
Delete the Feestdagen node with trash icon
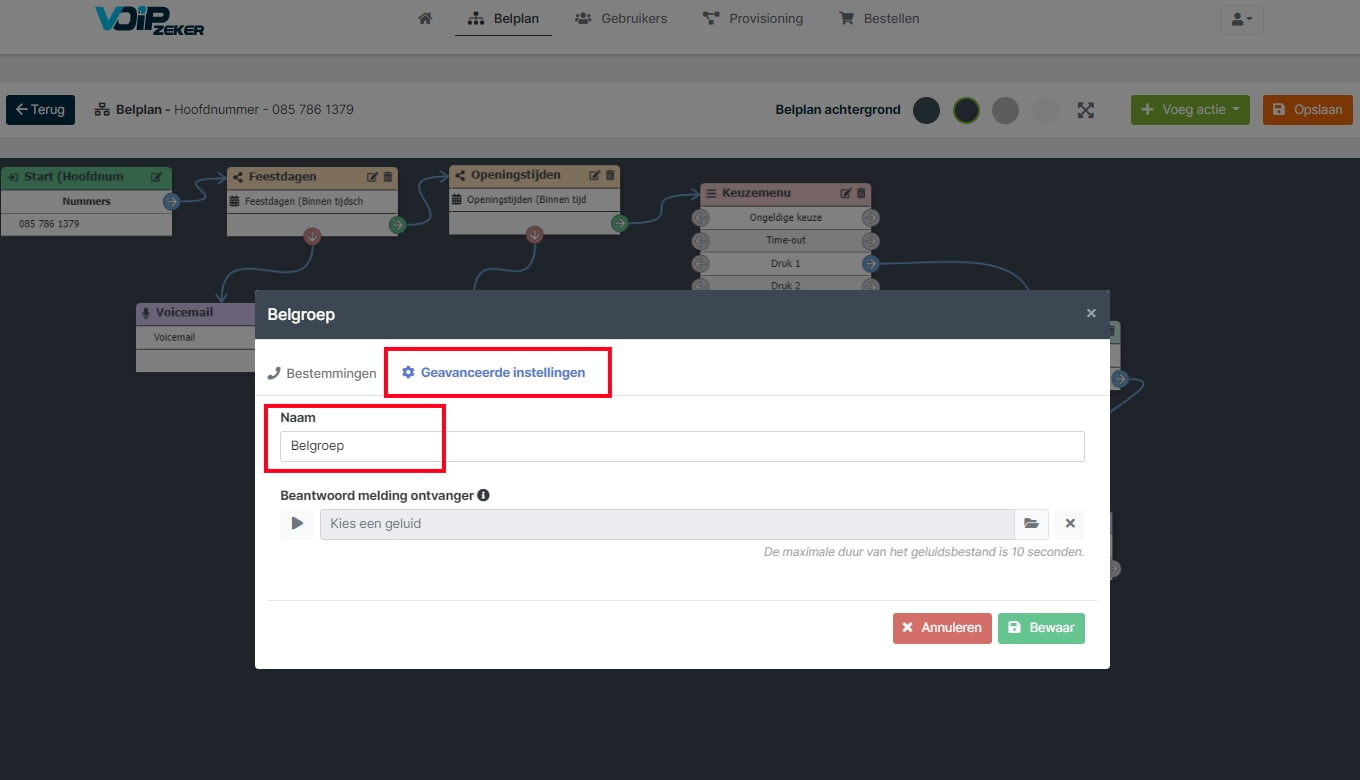point(388,177)
